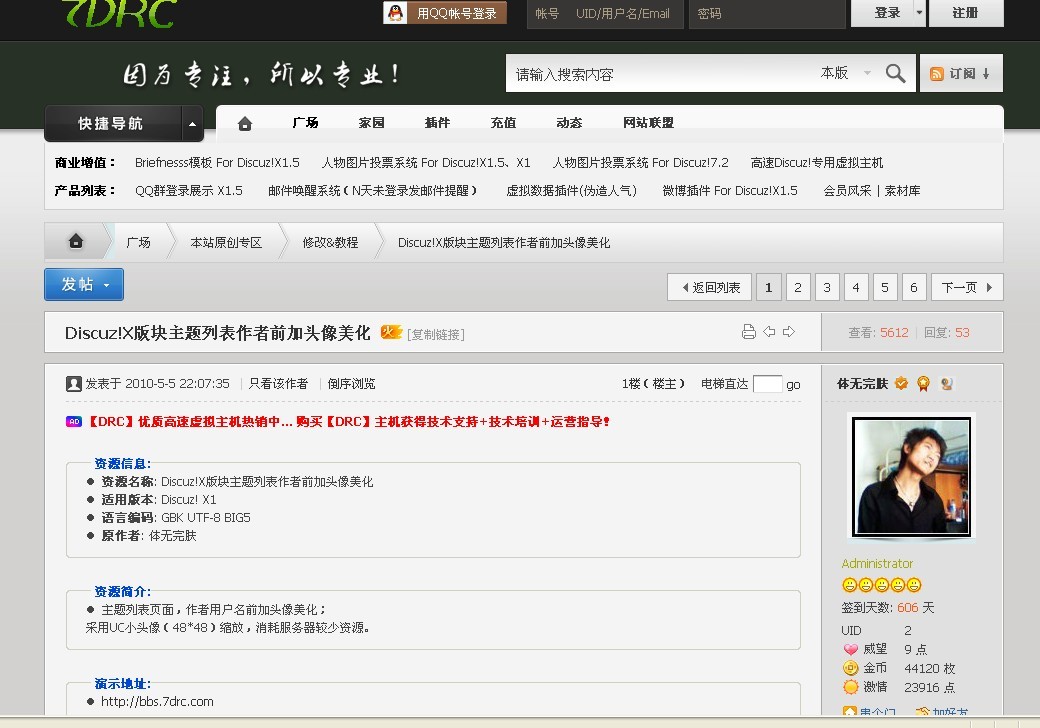Click the 体无完肤 username link
The width and height of the screenshot is (1040, 728).
pos(862,383)
